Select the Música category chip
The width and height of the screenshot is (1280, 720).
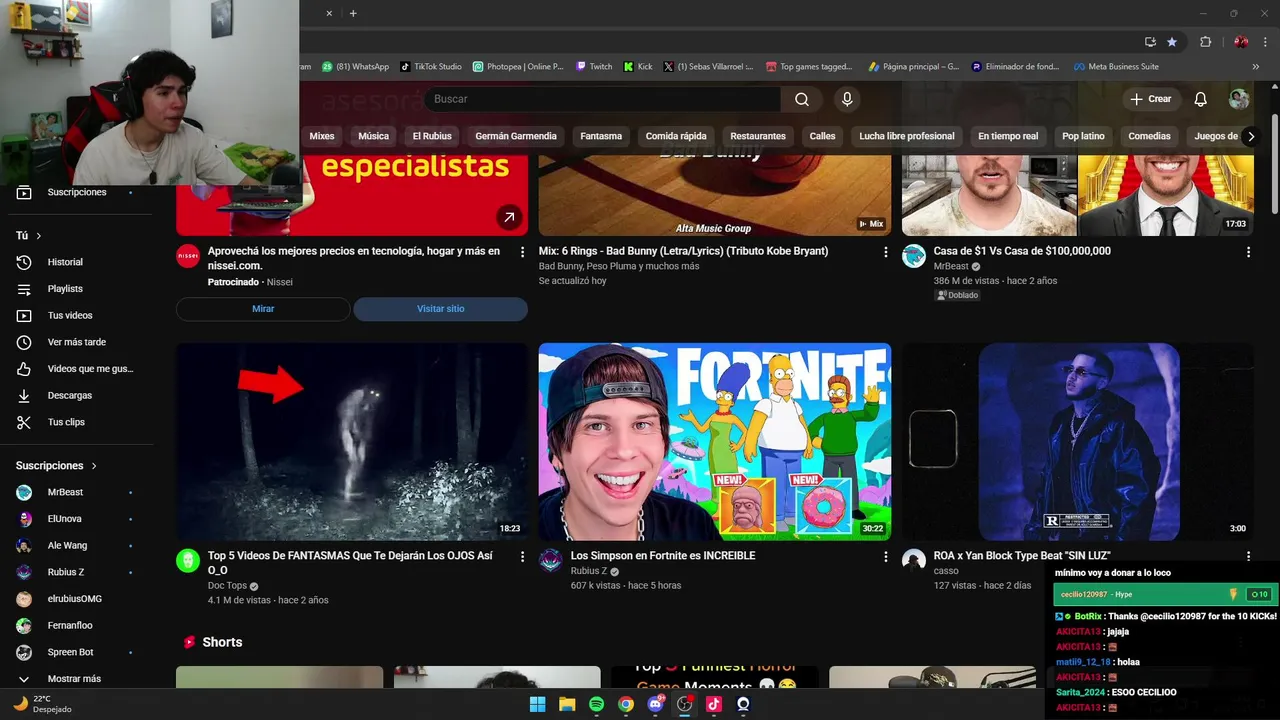[x=374, y=136]
